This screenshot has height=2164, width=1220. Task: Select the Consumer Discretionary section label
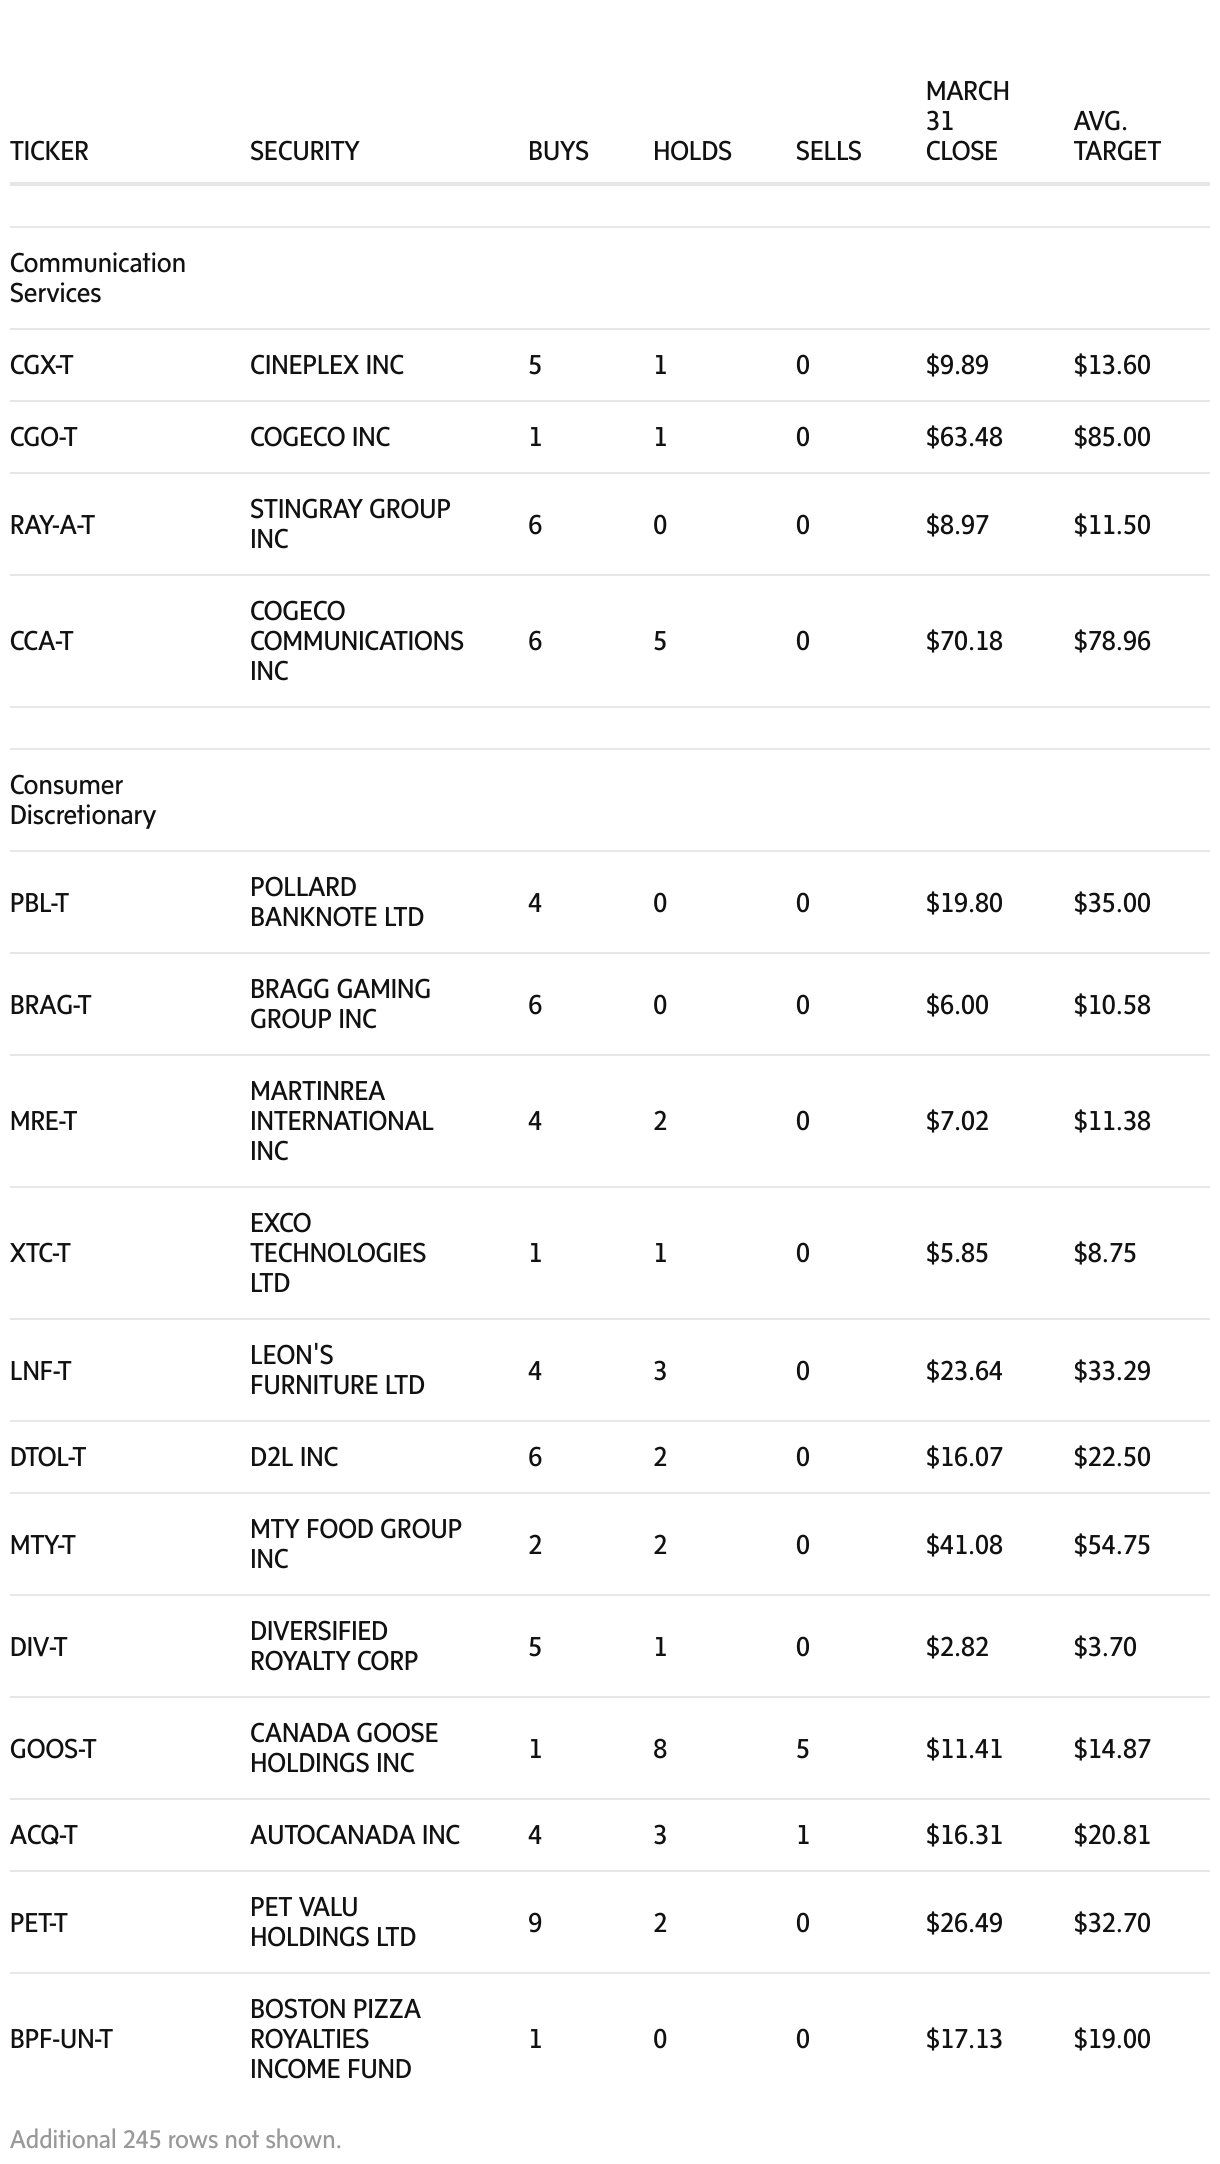coord(83,800)
